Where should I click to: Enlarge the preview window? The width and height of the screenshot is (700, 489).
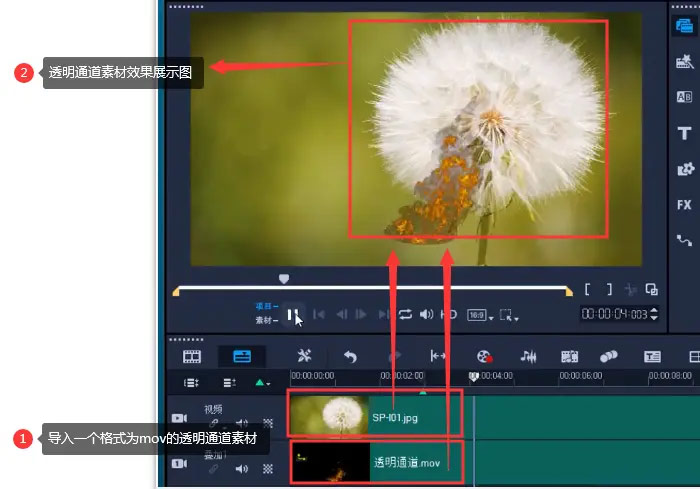pyautogui.click(x=651, y=290)
